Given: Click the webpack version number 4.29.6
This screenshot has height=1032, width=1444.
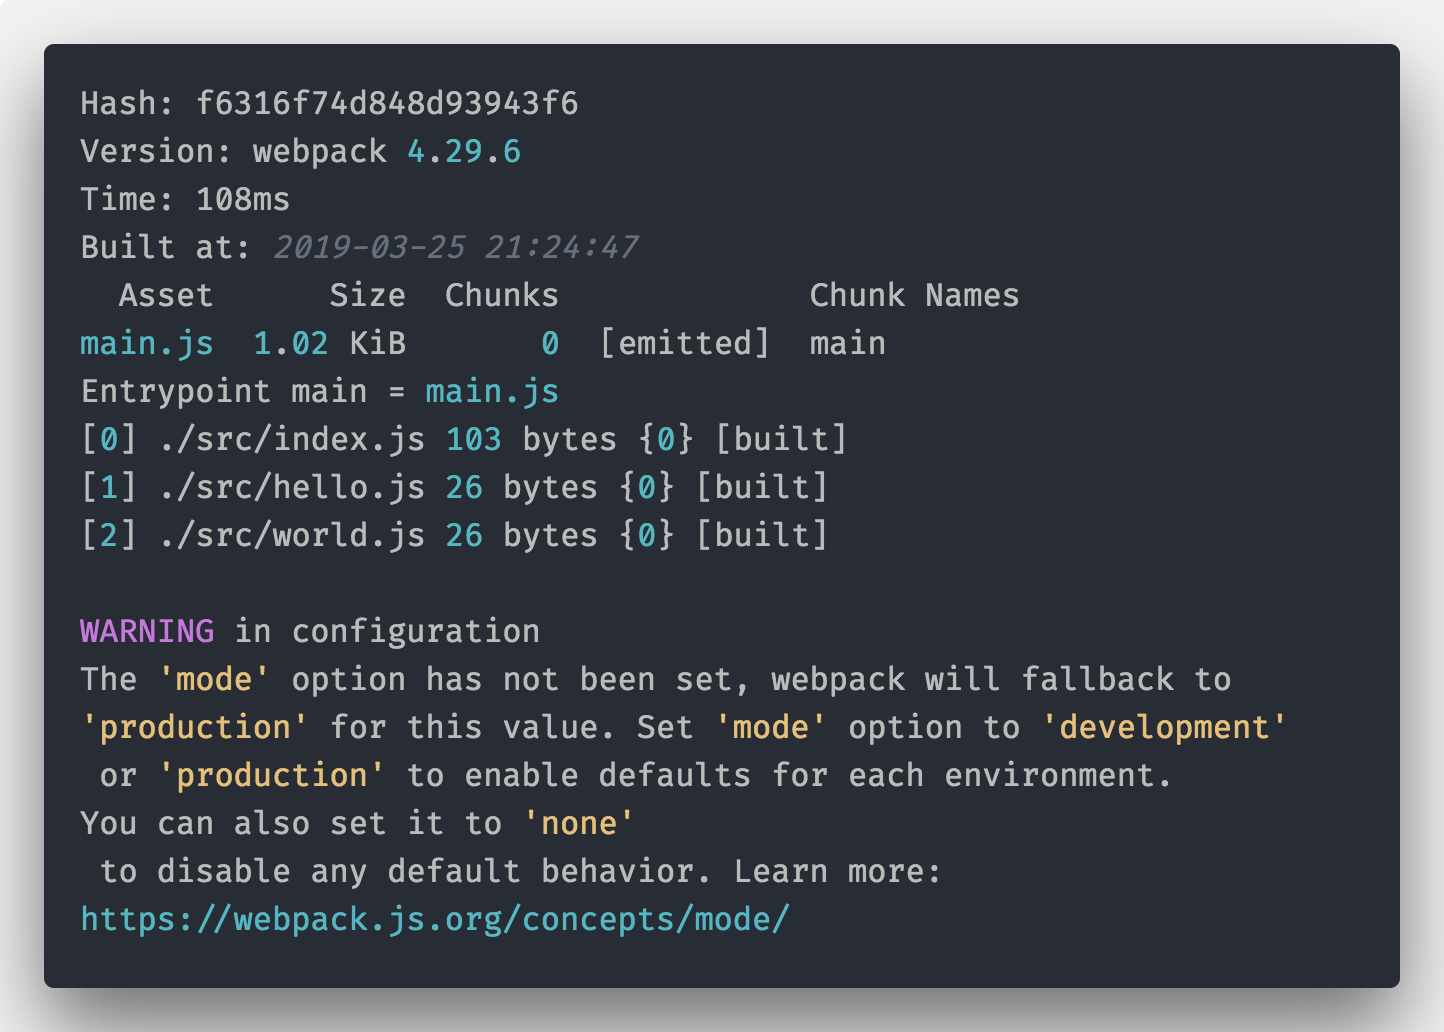Looking at the screenshot, I should point(464,151).
